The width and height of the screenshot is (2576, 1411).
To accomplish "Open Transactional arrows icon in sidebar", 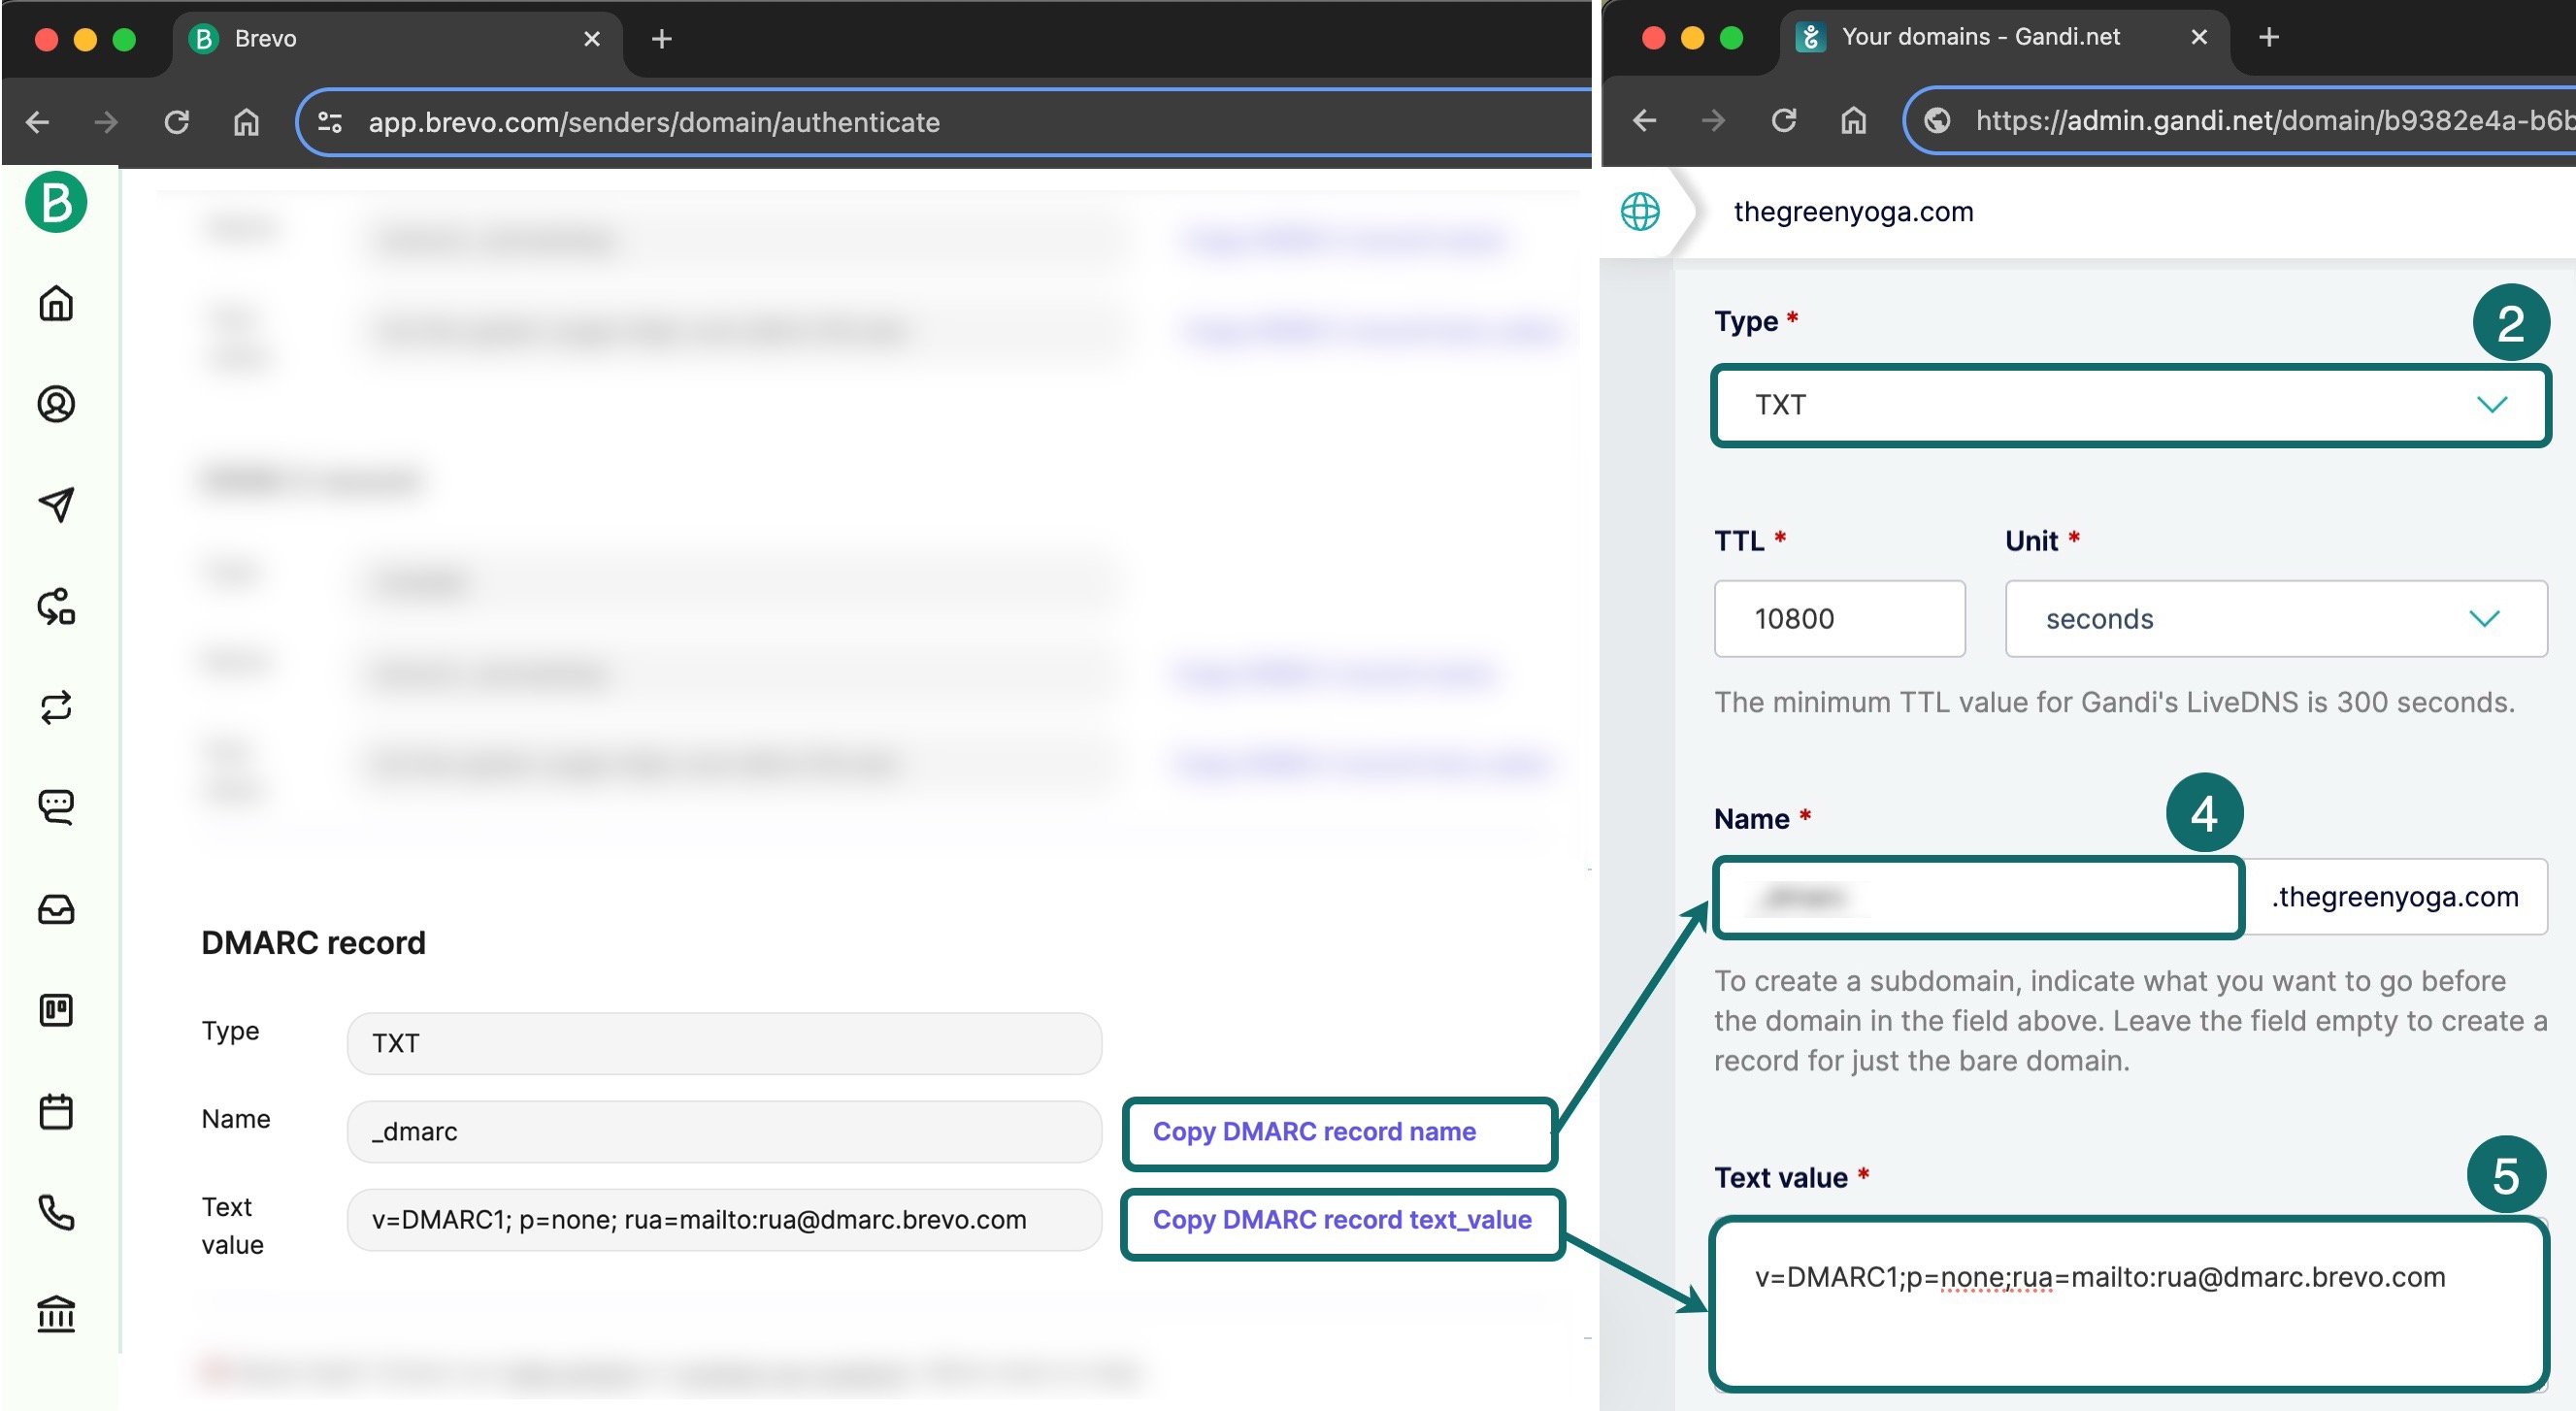I will [56, 707].
